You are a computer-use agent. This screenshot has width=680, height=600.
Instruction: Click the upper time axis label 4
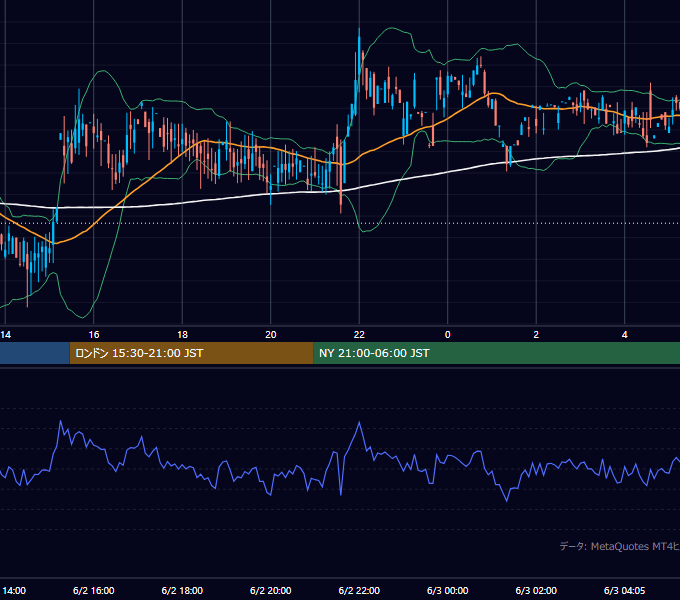pos(624,335)
